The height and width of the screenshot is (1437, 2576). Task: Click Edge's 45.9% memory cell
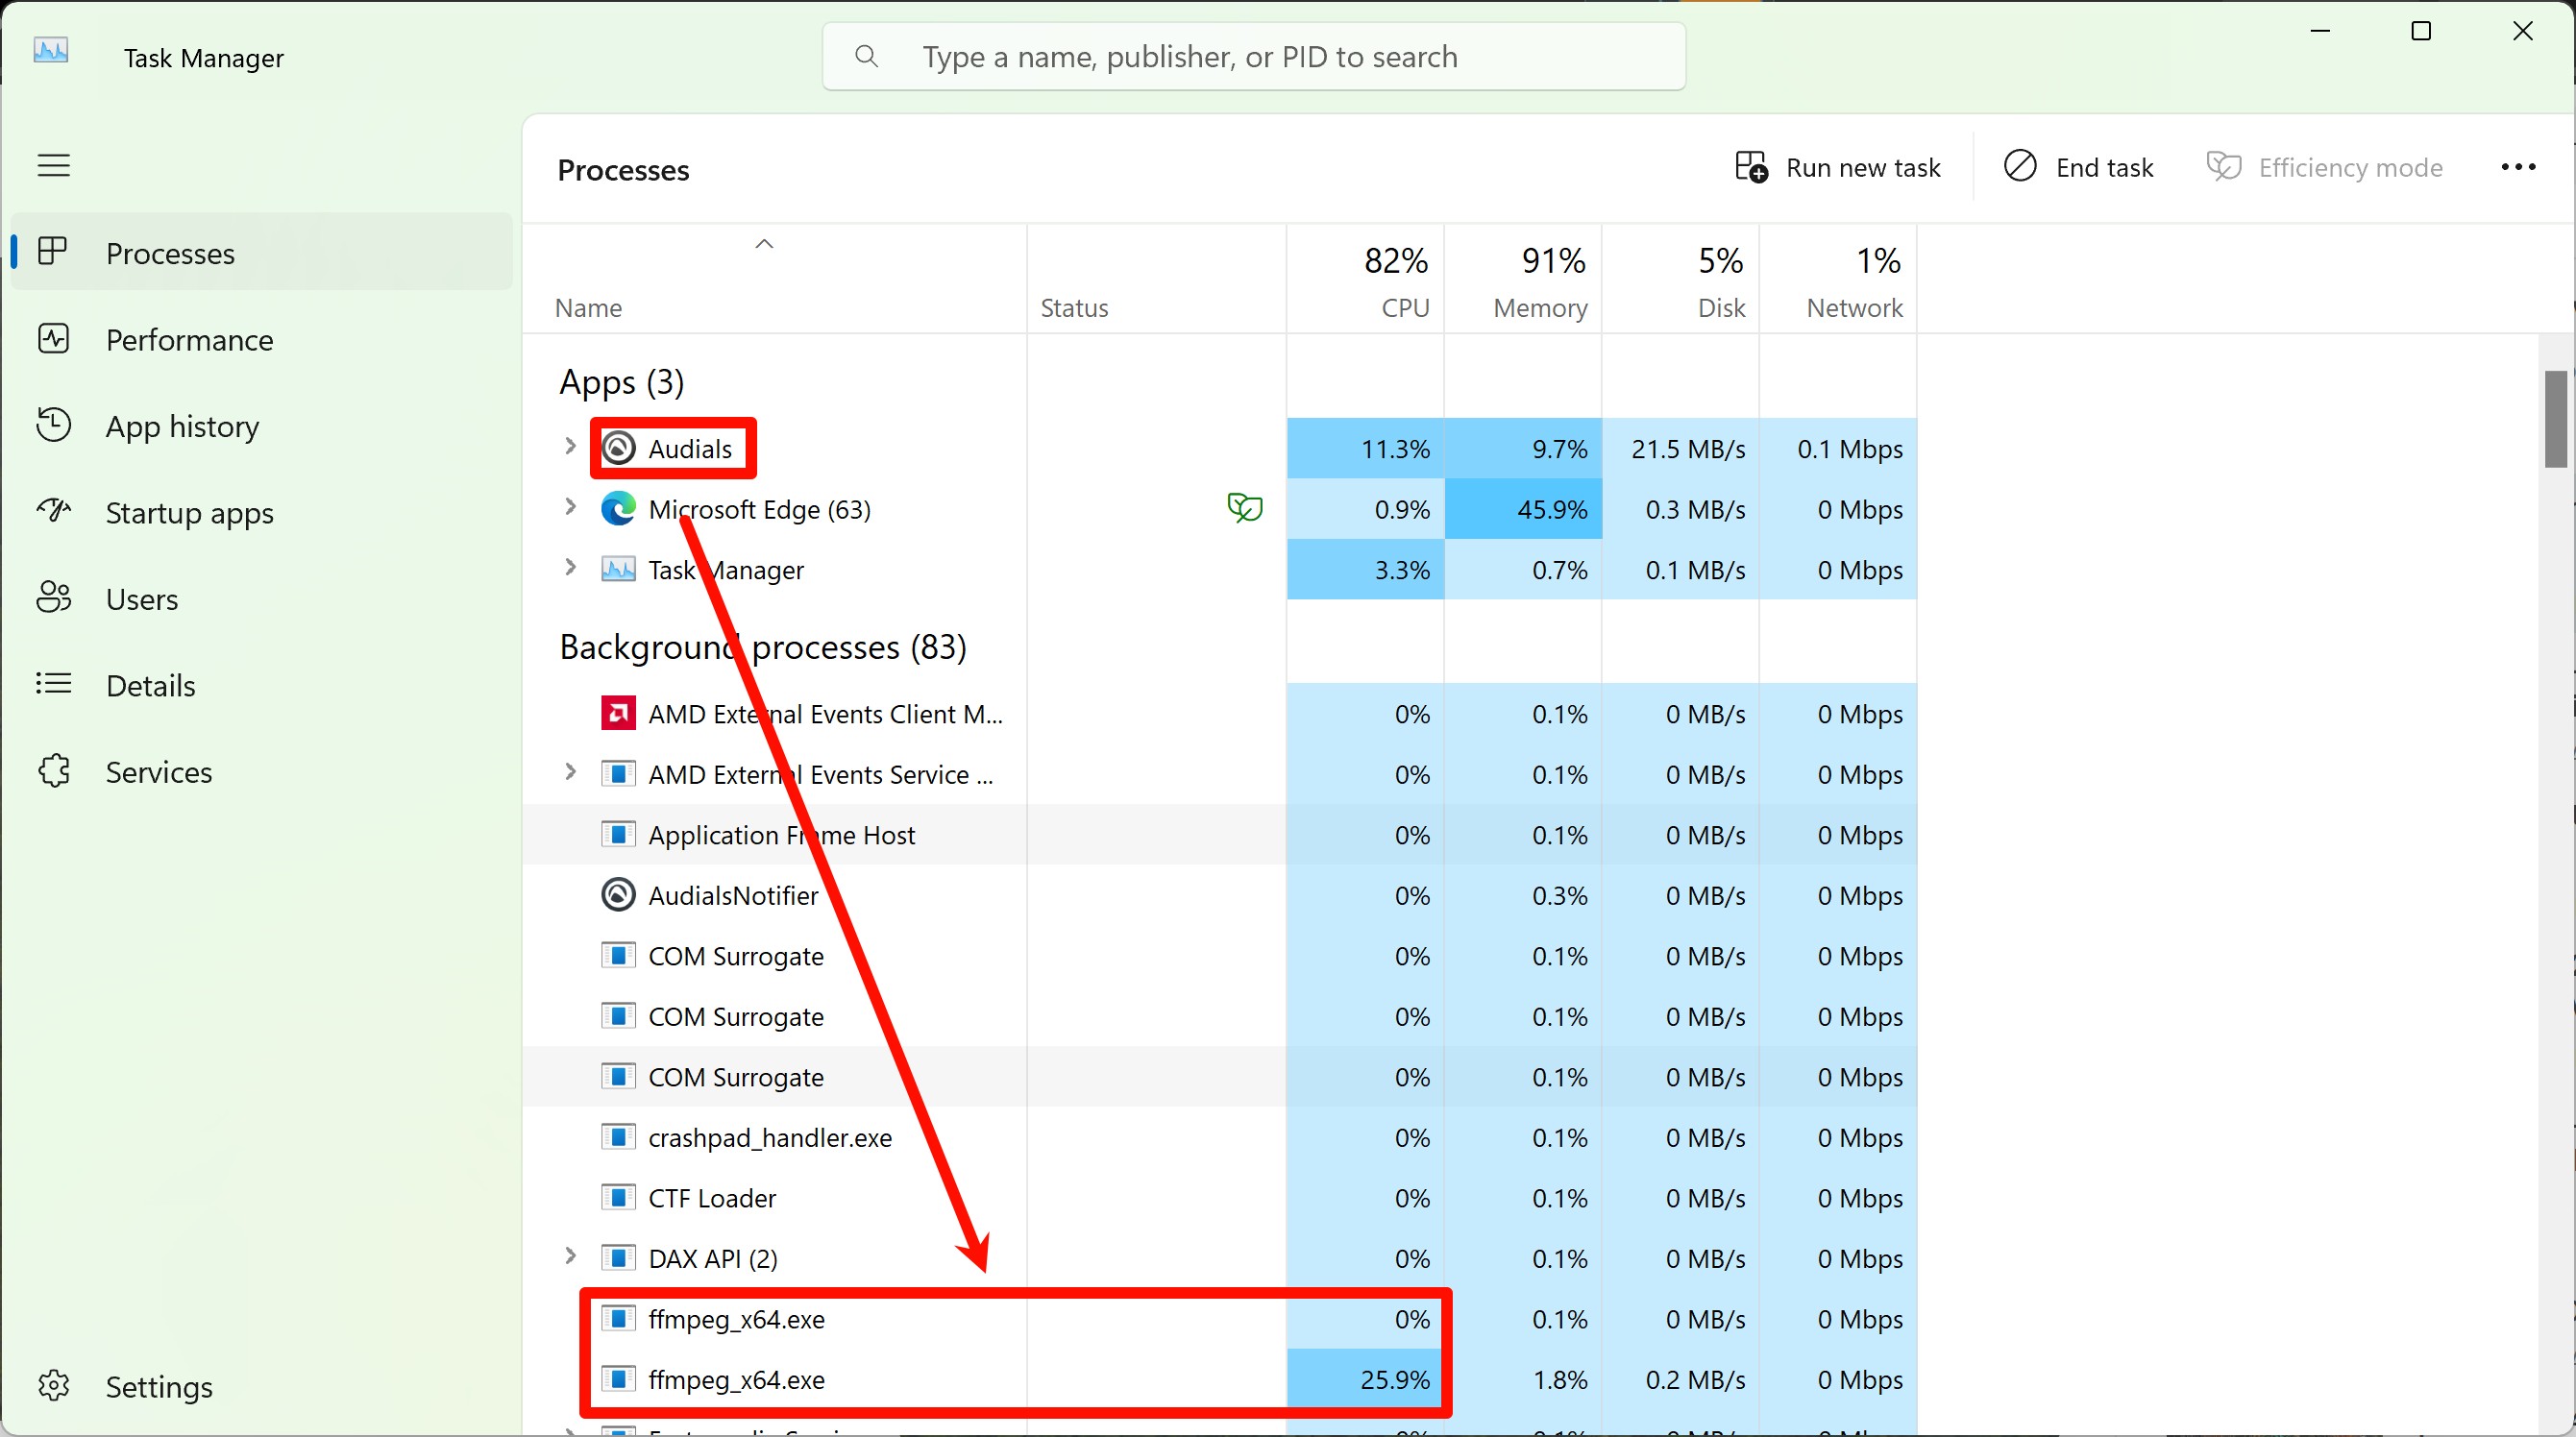(1523, 509)
